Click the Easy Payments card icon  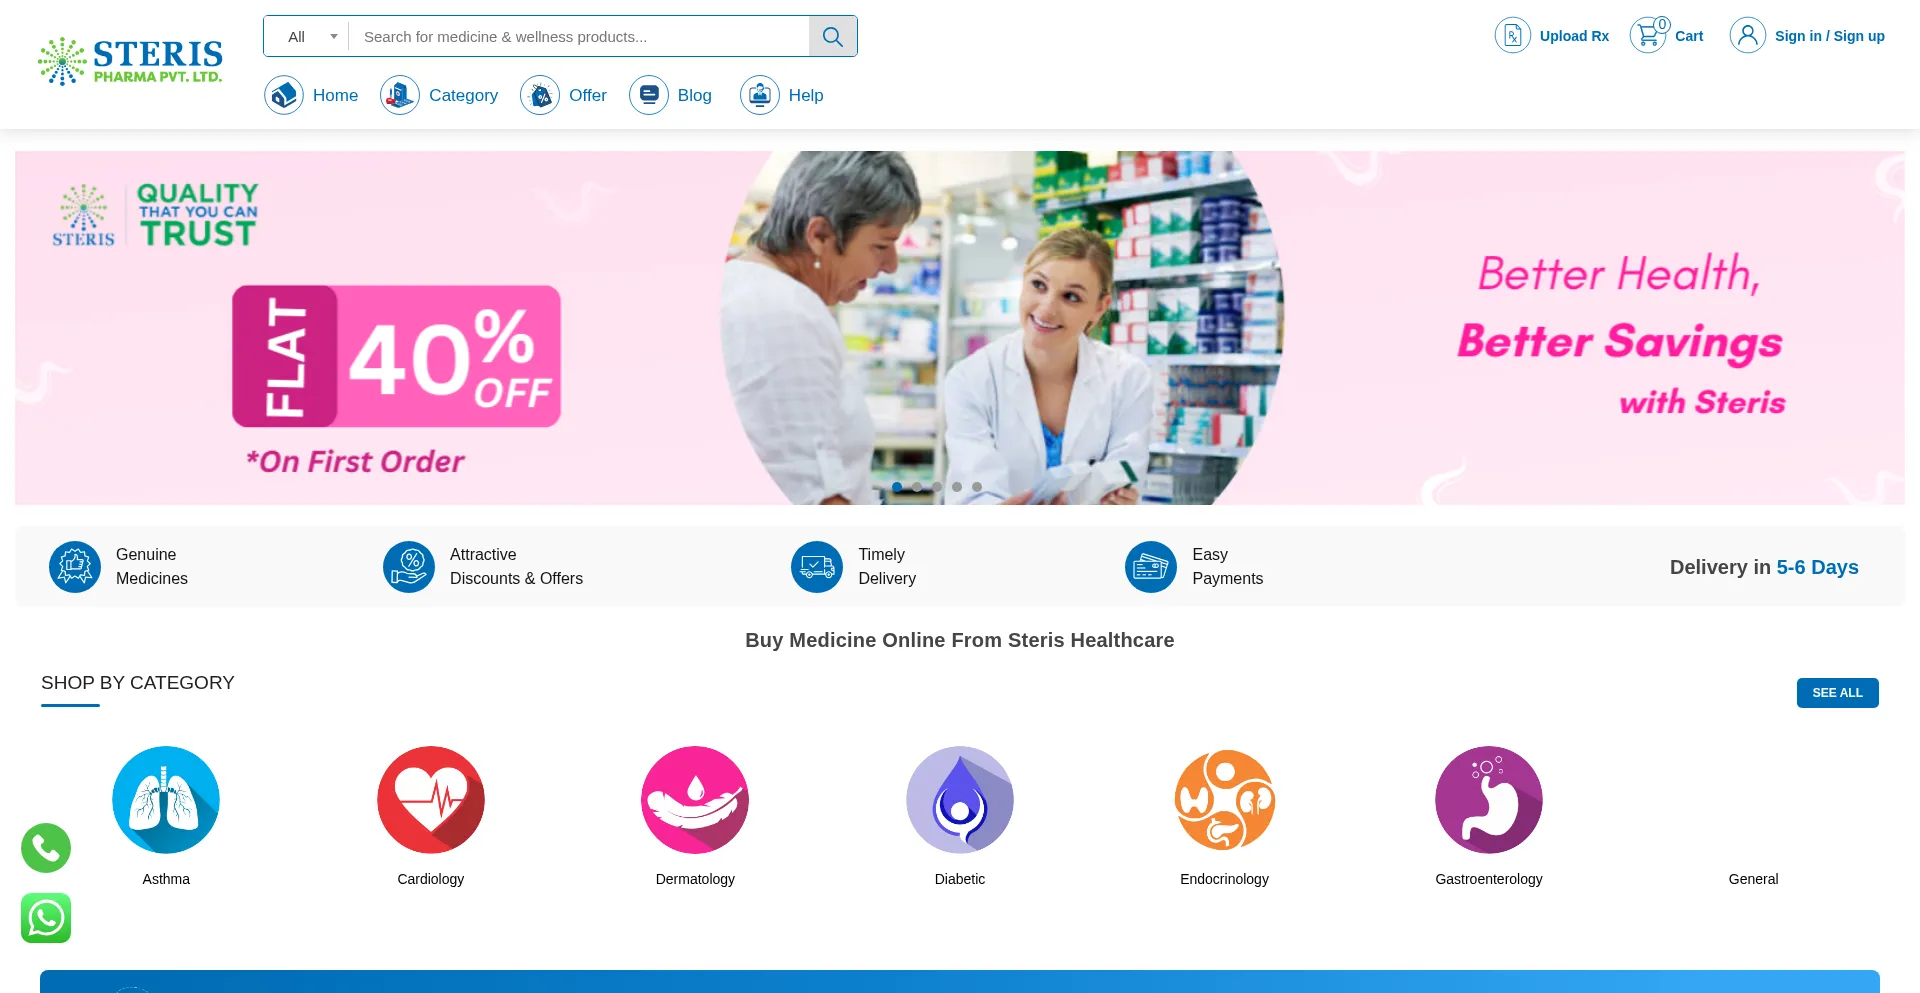[x=1151, y=567]
